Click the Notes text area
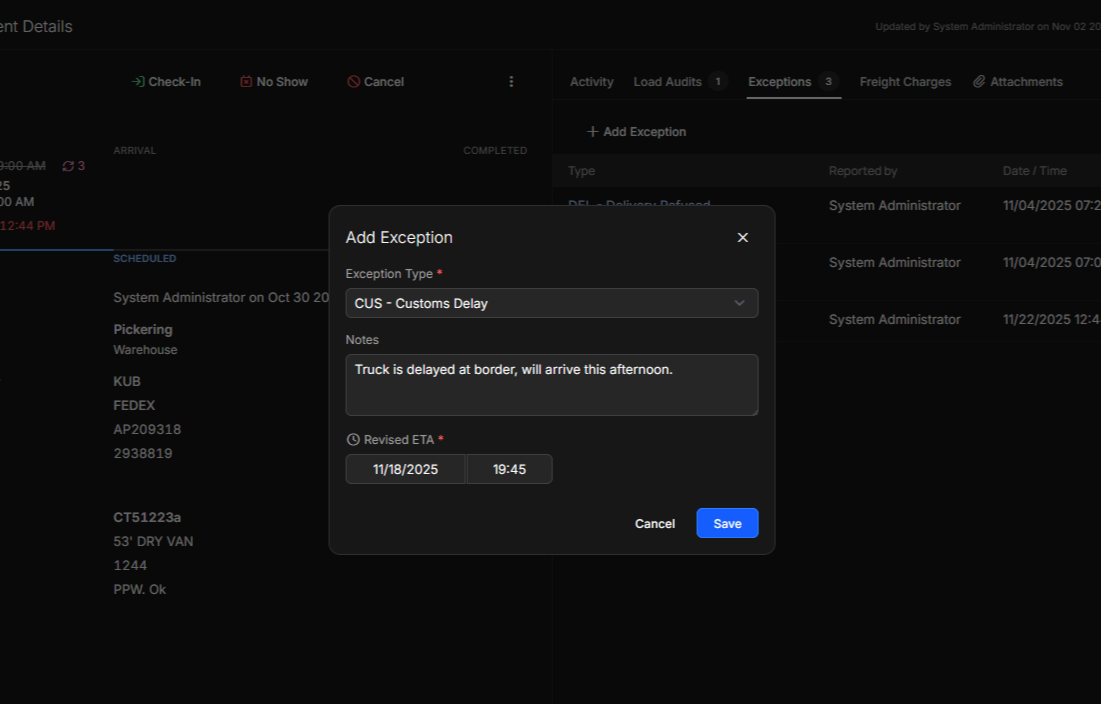The width and height of the screenshot is (1101, 704). pos(551,384)
